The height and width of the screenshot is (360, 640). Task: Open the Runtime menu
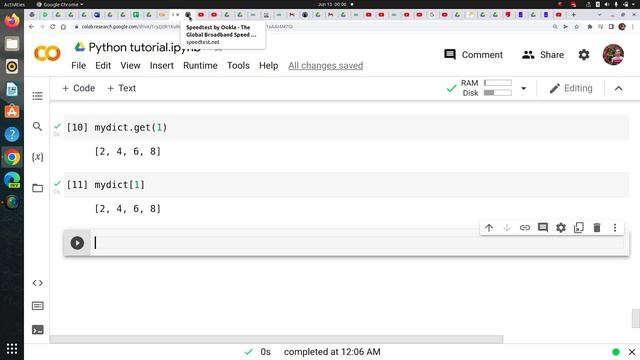click(200, 66)
